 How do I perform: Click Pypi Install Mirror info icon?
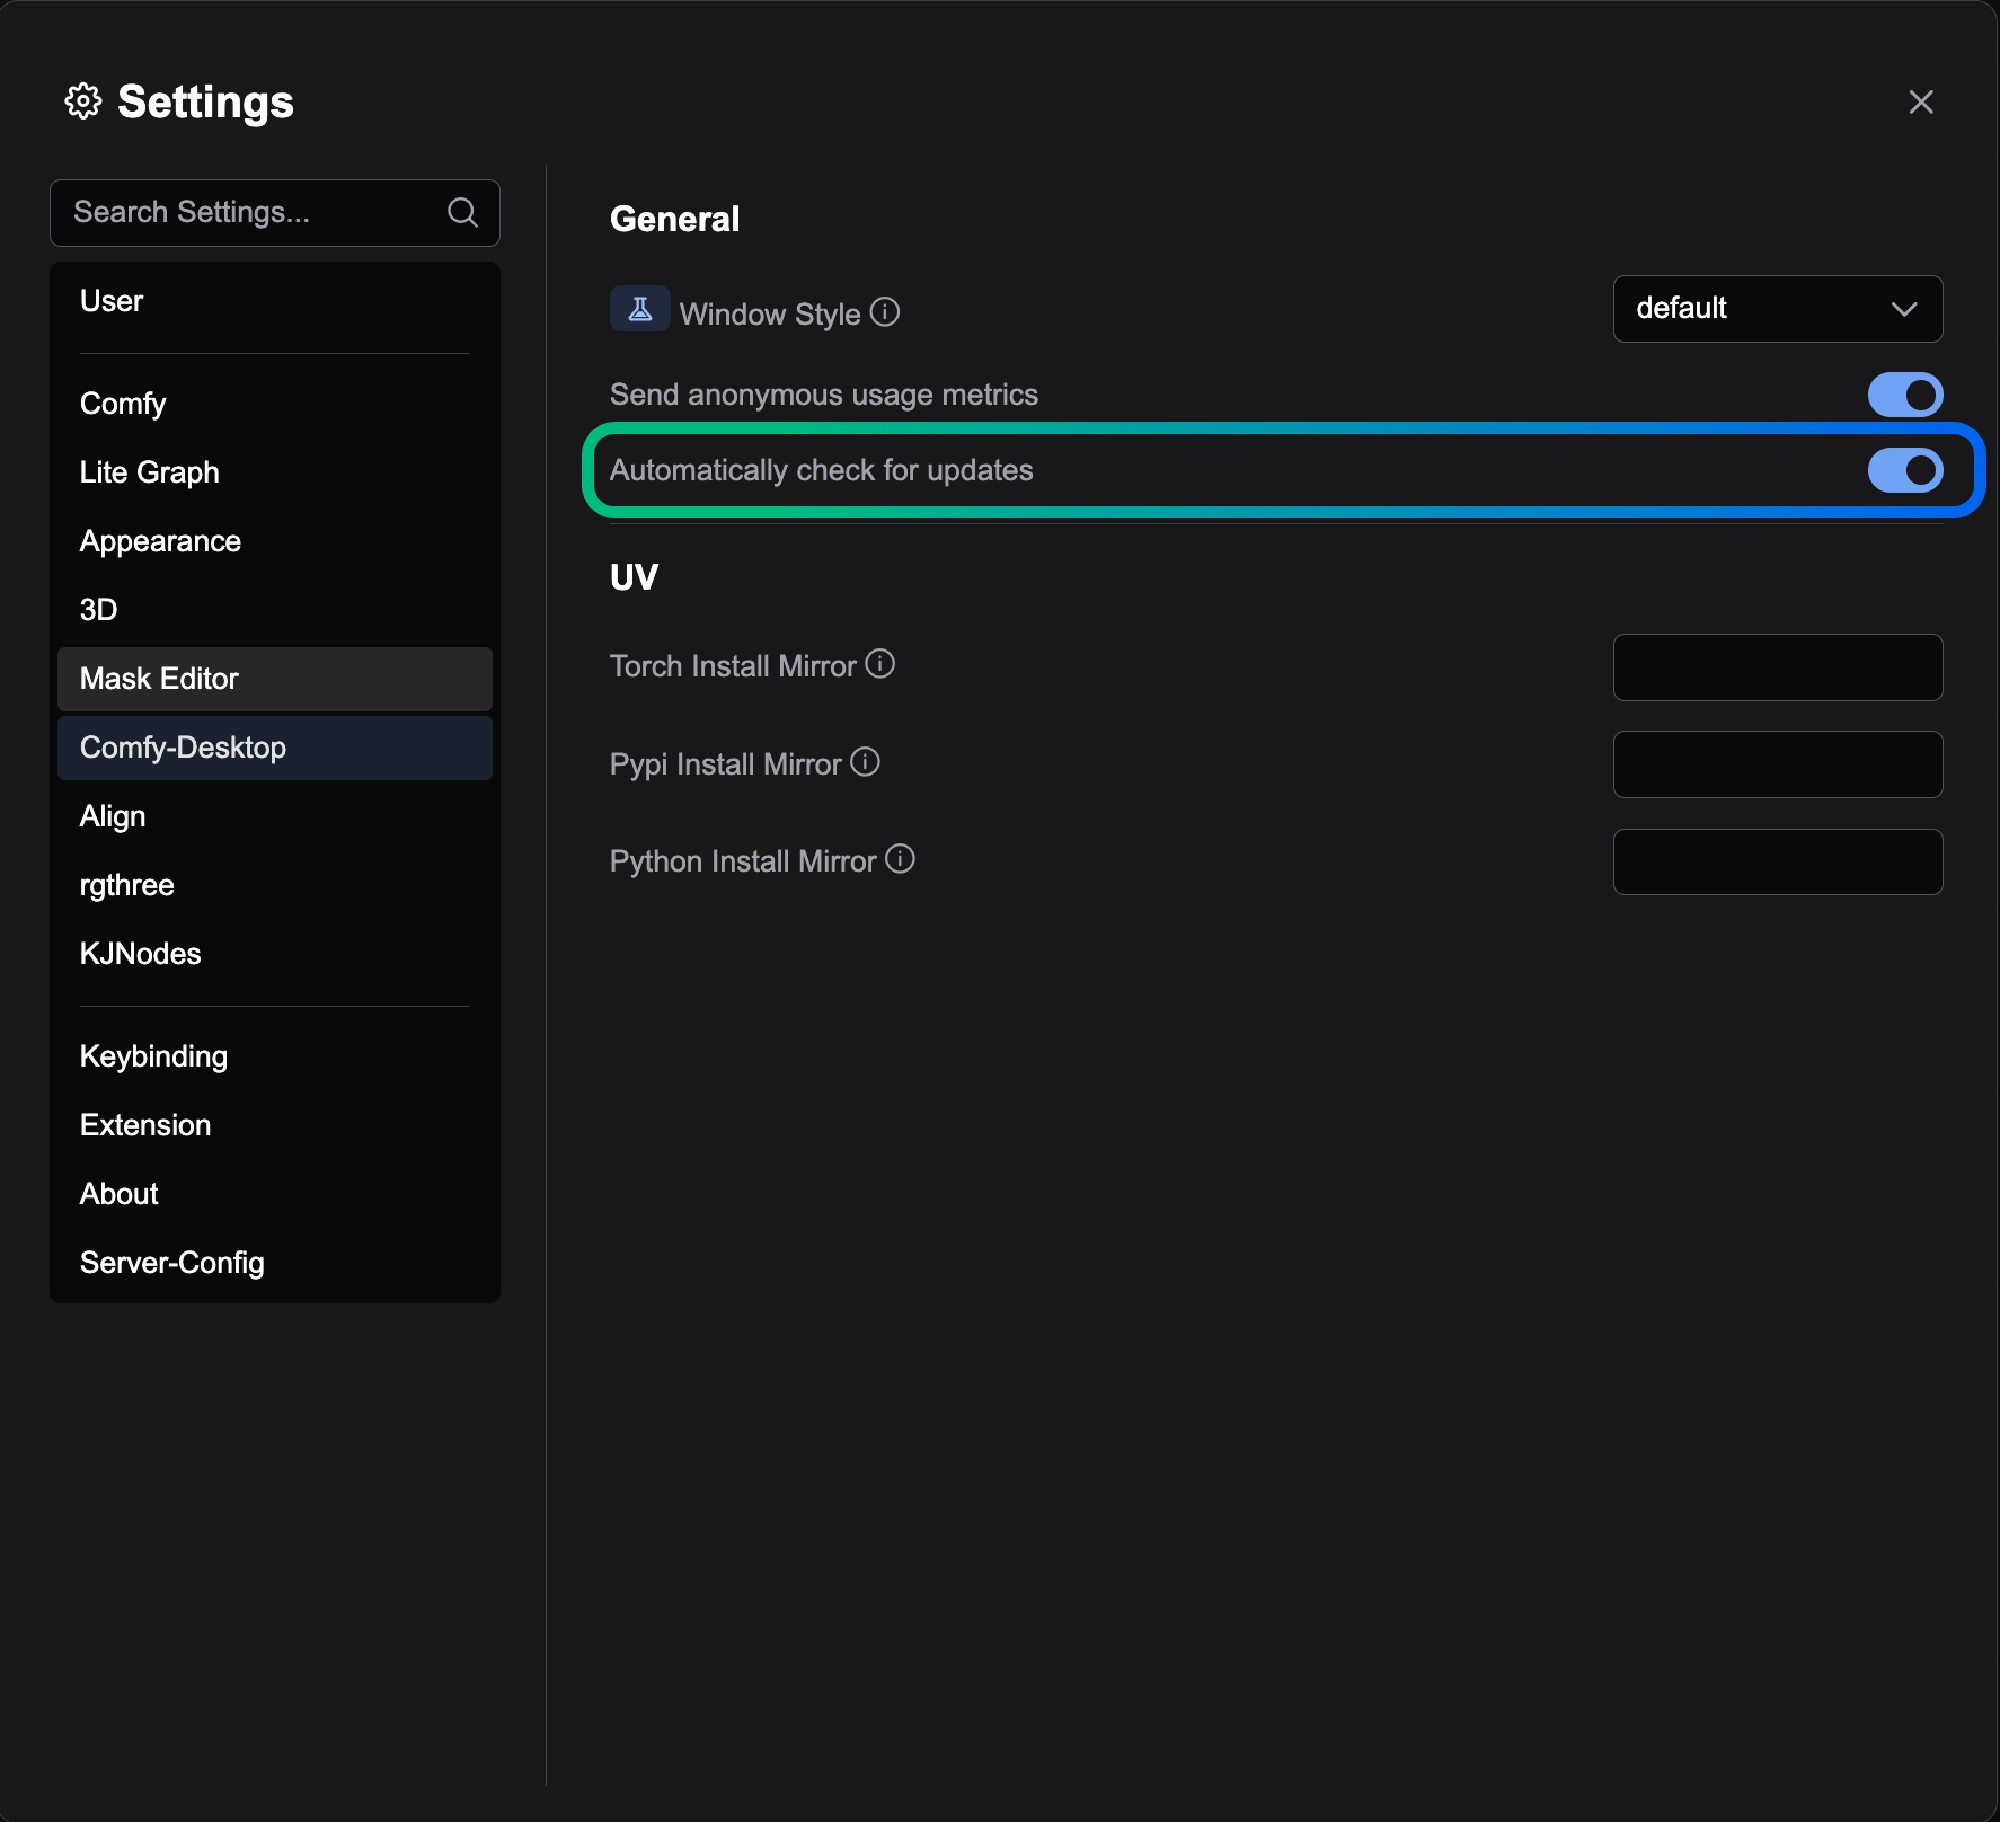(x=865, y=762)
